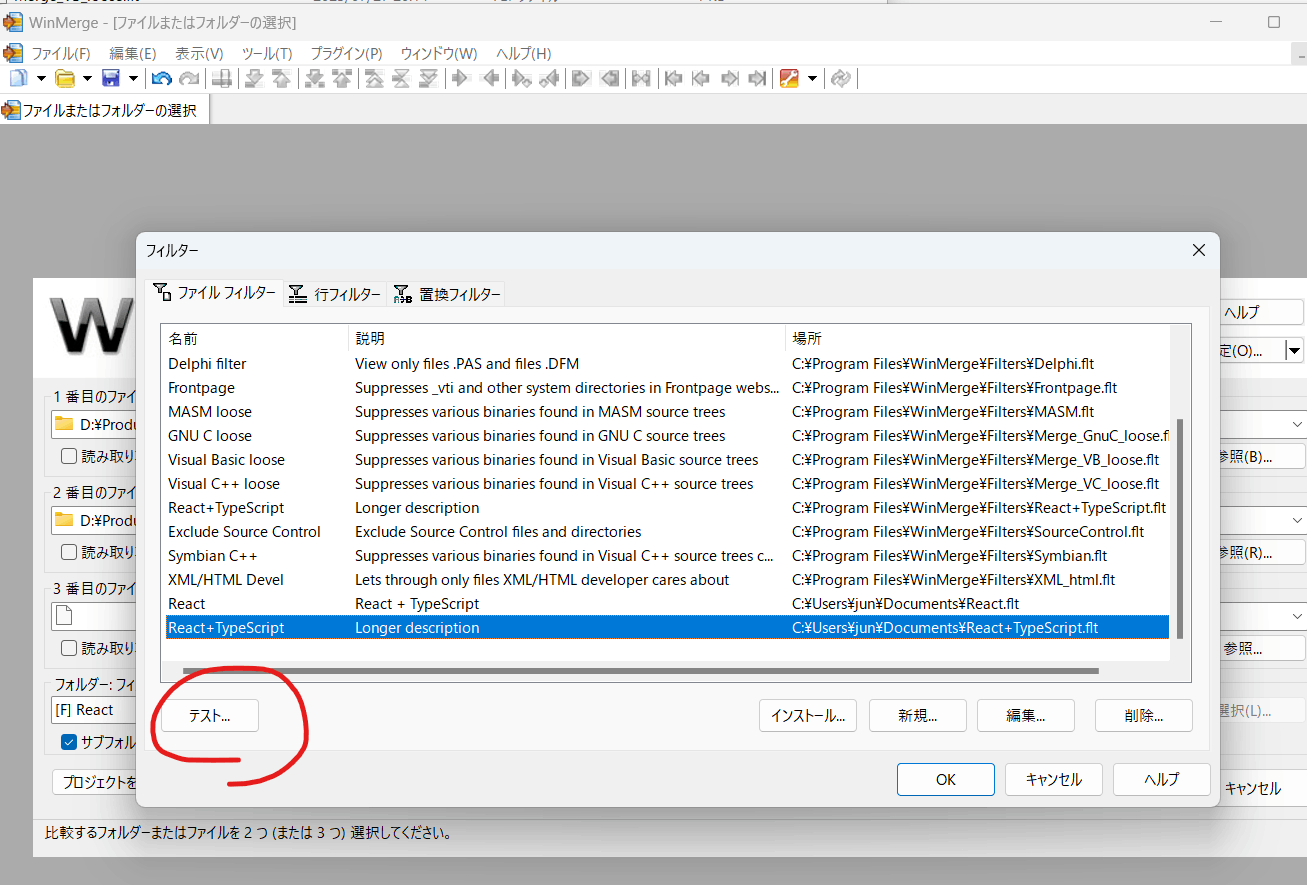Screen dimensions: 1307x885
Task: Sort by the 名前 column header
Action: (x=254, y=339)
